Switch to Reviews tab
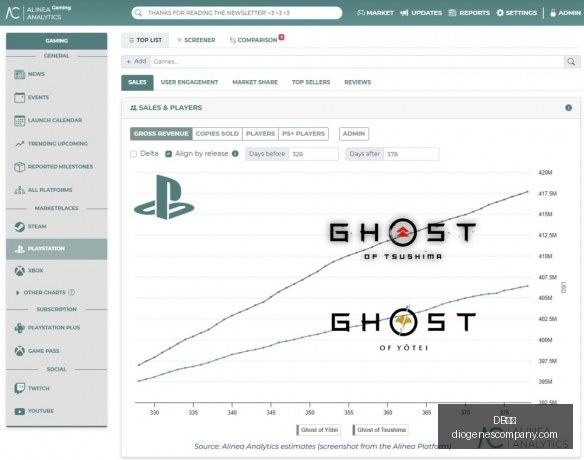The height and width of the screenshot is (460, 584). [358, 82]
